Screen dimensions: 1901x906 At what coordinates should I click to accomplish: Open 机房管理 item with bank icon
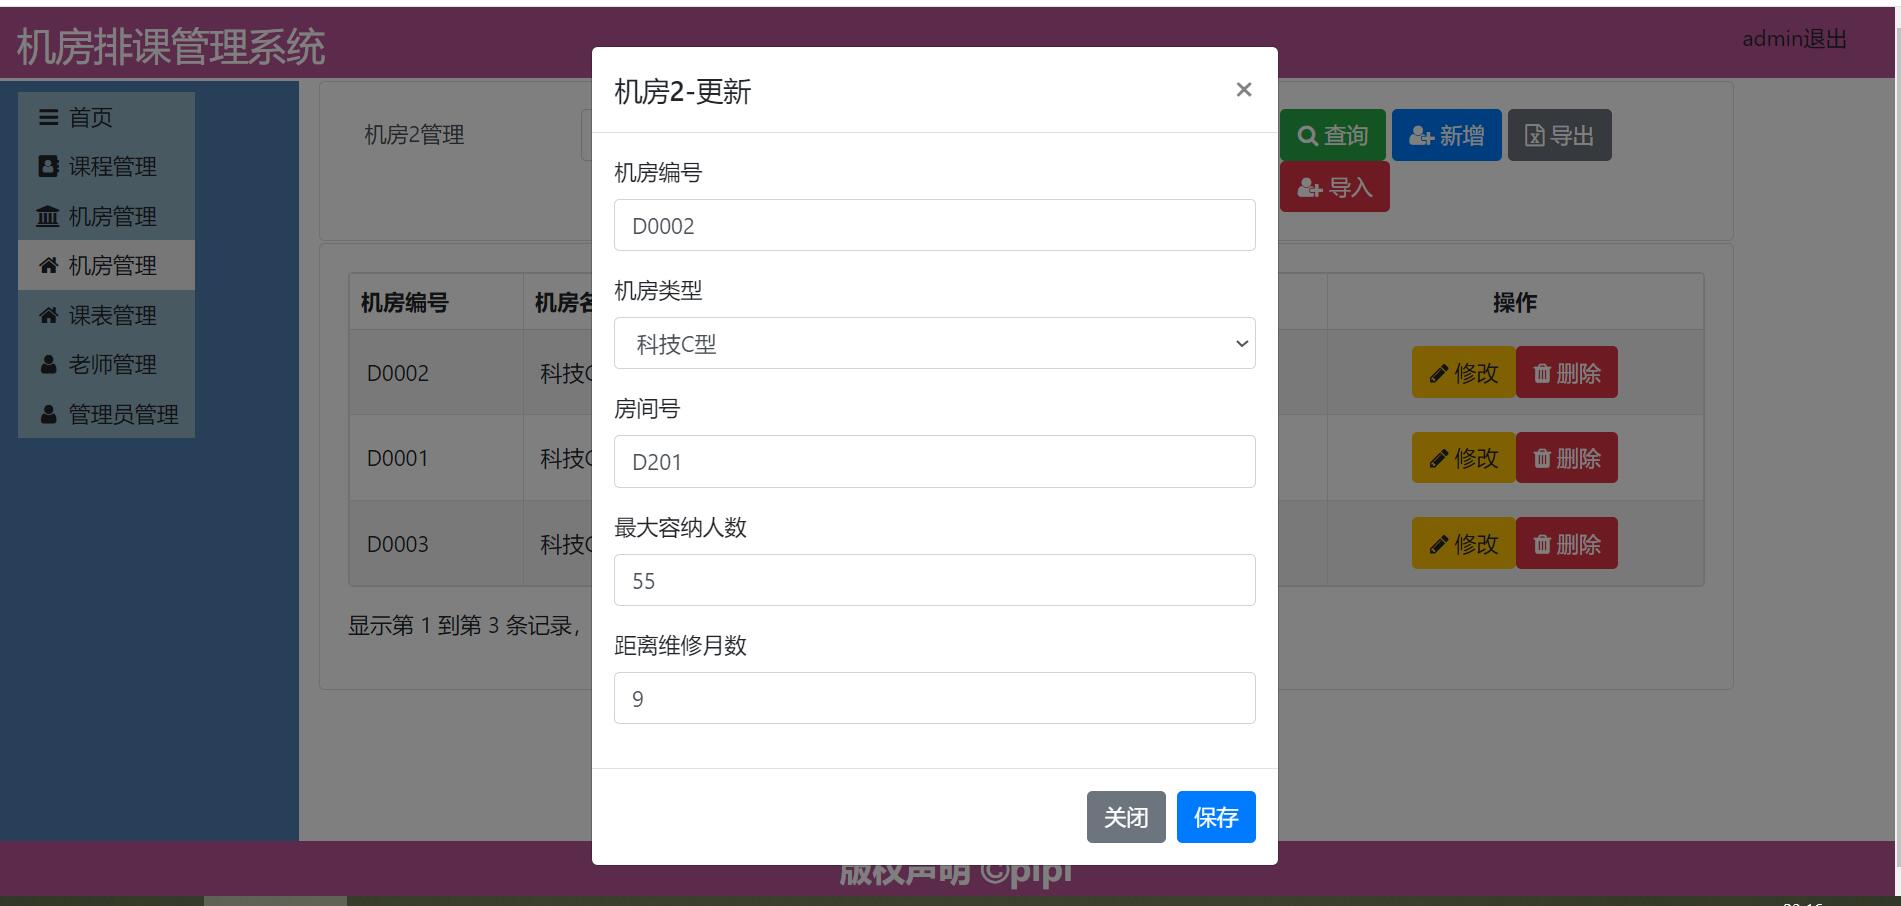point(106,216)
